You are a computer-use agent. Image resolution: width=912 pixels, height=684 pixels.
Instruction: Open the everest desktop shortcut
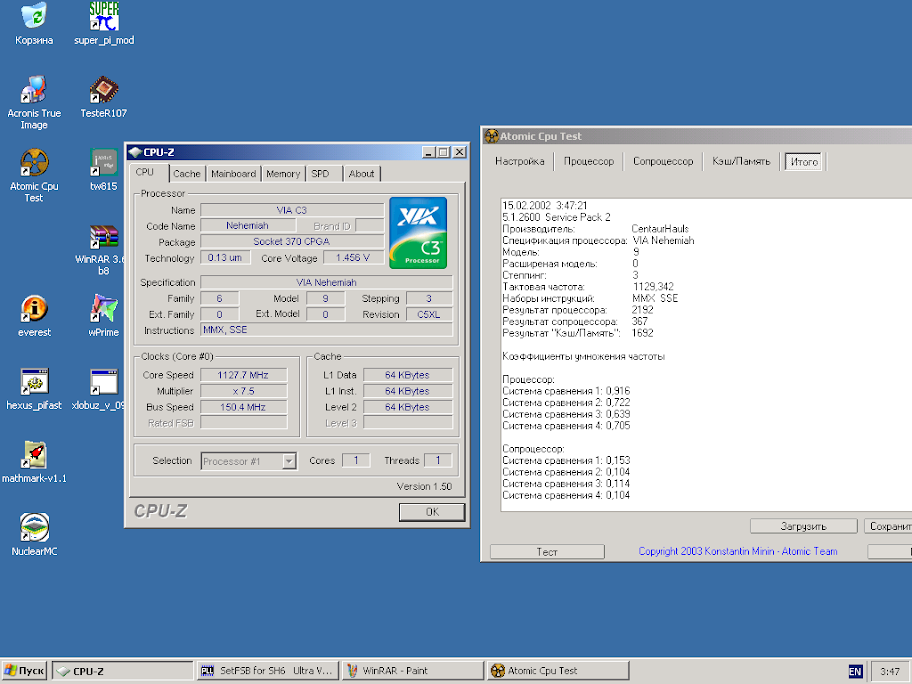click(x=34, y=310)
